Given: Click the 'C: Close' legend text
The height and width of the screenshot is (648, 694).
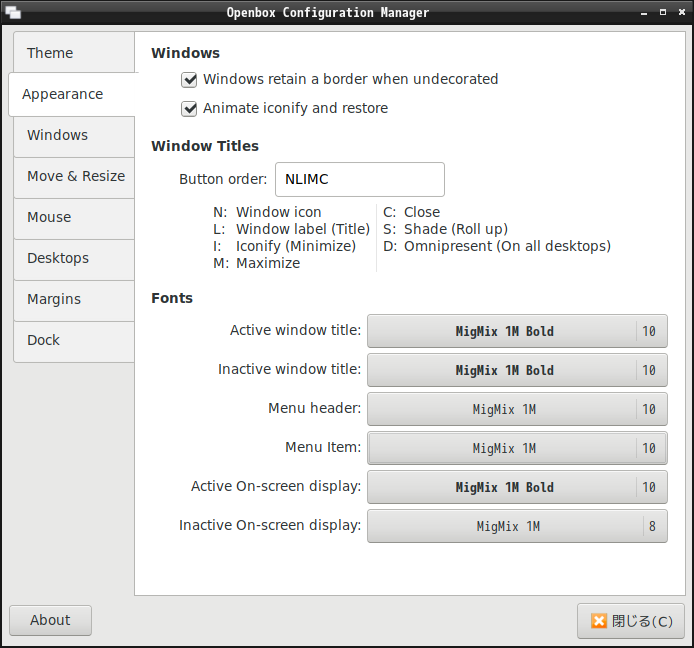Looking at the screenshot, I should point(412,212).
